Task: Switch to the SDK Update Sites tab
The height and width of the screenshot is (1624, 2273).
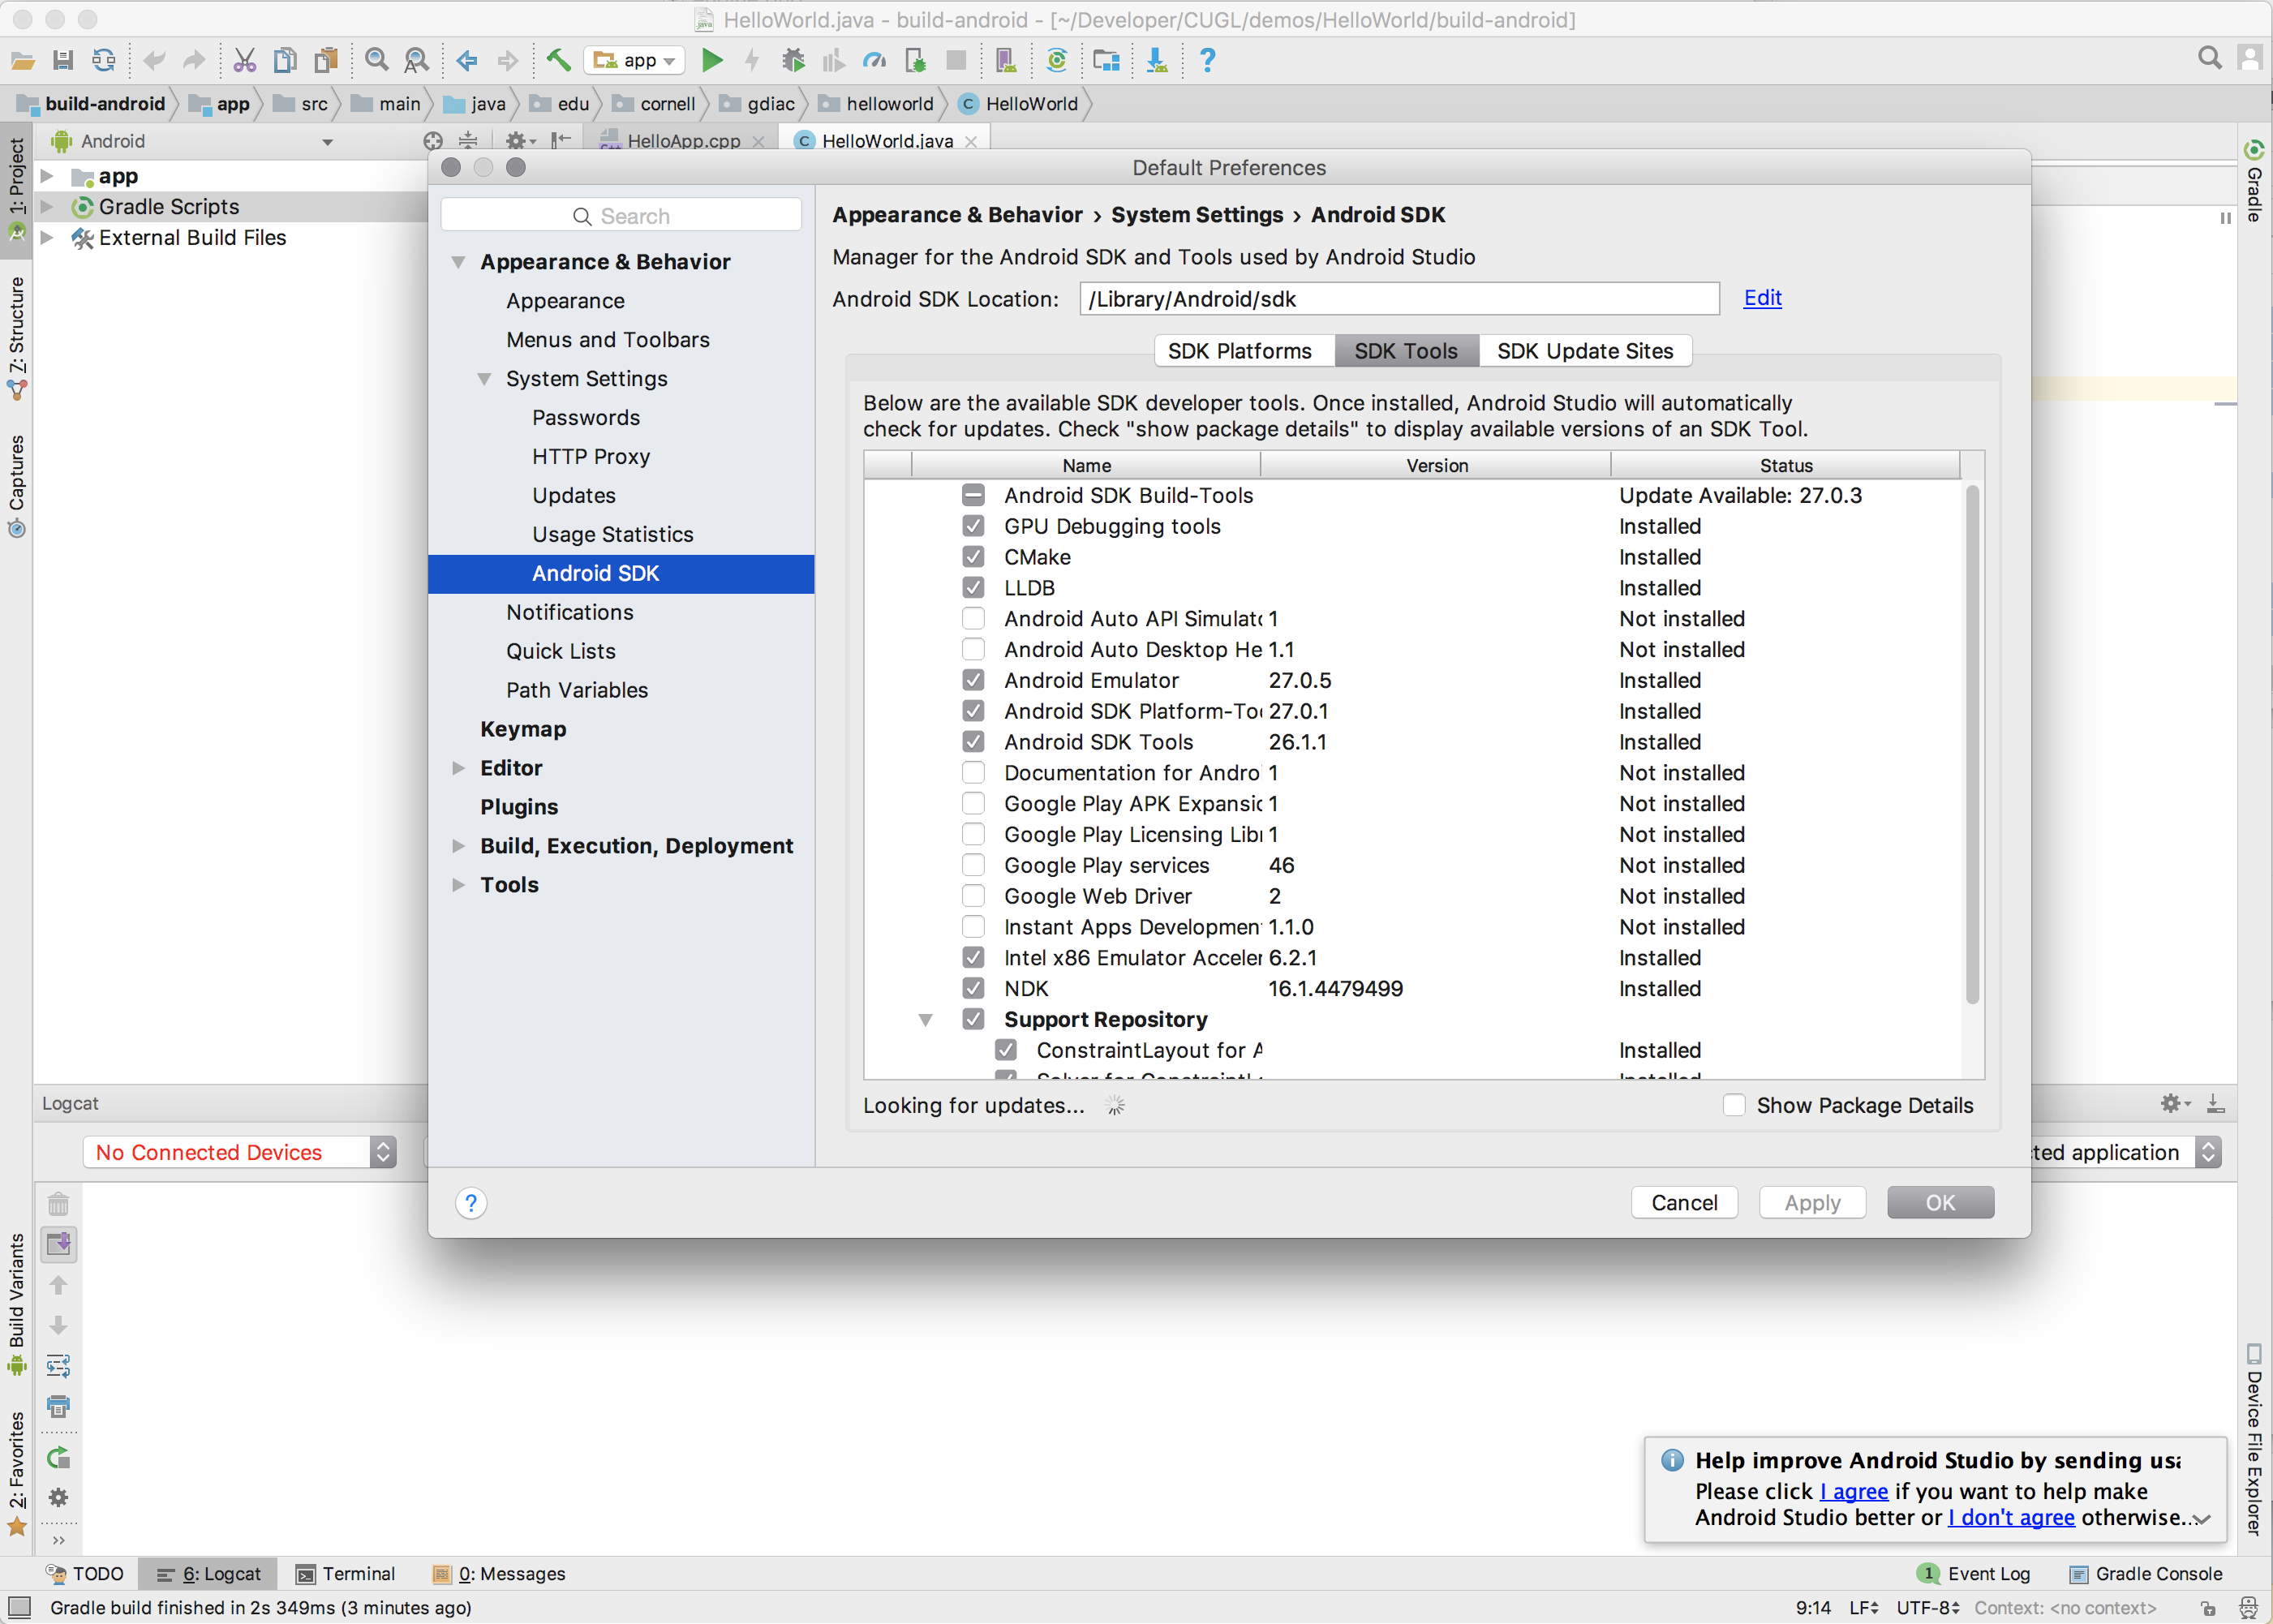Action: [1584, 351]
